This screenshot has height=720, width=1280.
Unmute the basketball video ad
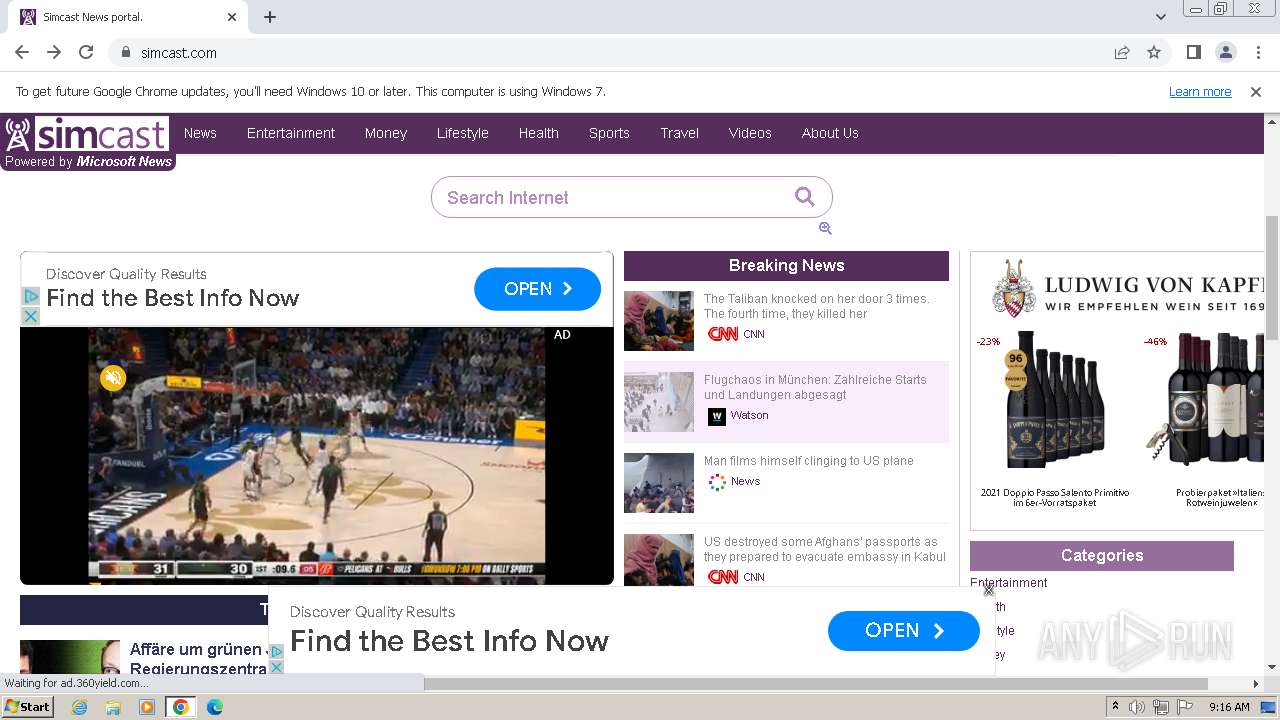click(x=113, y=377)
